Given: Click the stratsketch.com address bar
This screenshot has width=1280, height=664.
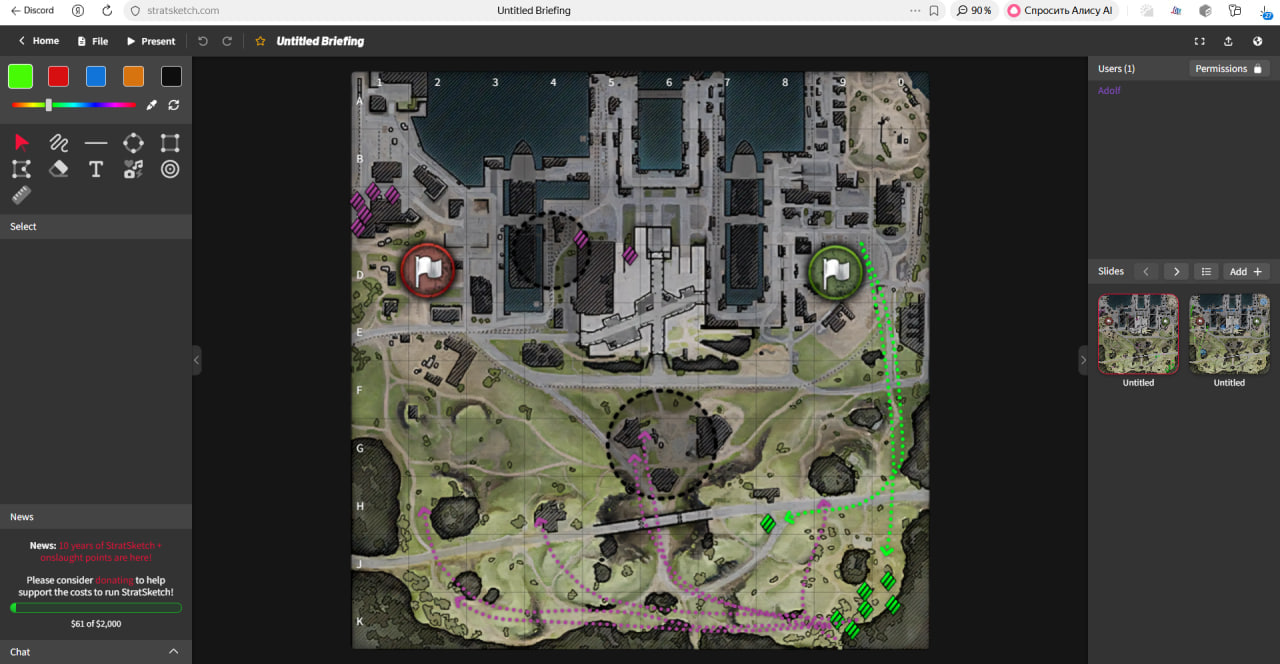Looking at the screenshot, I should (183, 10).
